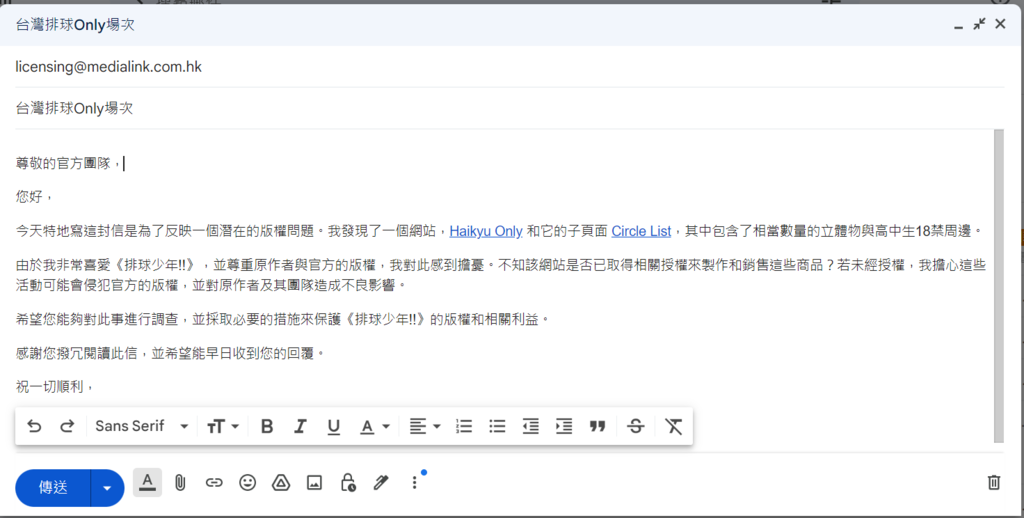The width and height of the screenshot is (1024, 518).
Task: Minimize the compose window
Action: point(958,25)
